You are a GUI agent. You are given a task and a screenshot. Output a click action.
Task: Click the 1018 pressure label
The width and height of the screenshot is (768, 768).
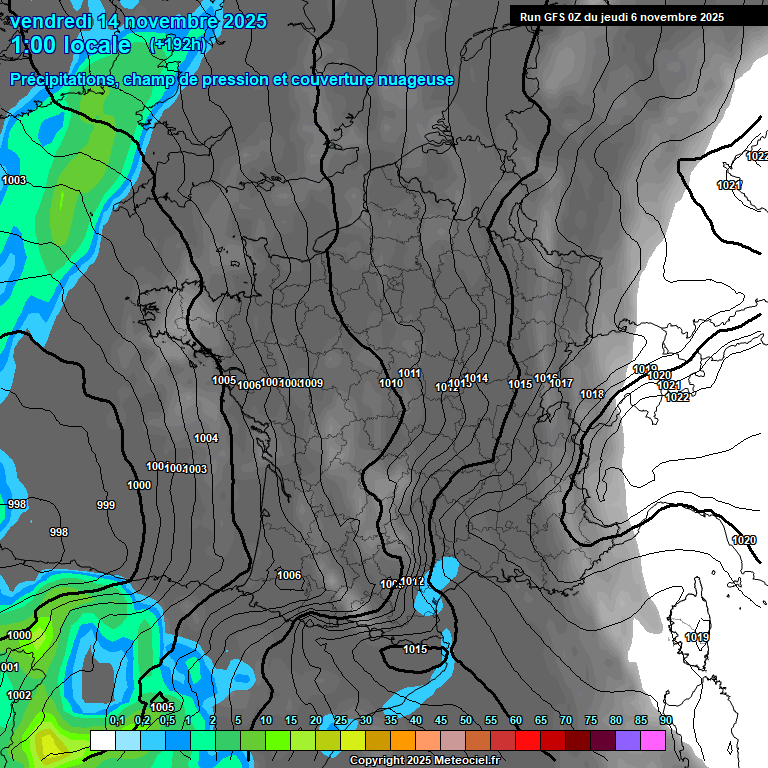click(592, 394)
